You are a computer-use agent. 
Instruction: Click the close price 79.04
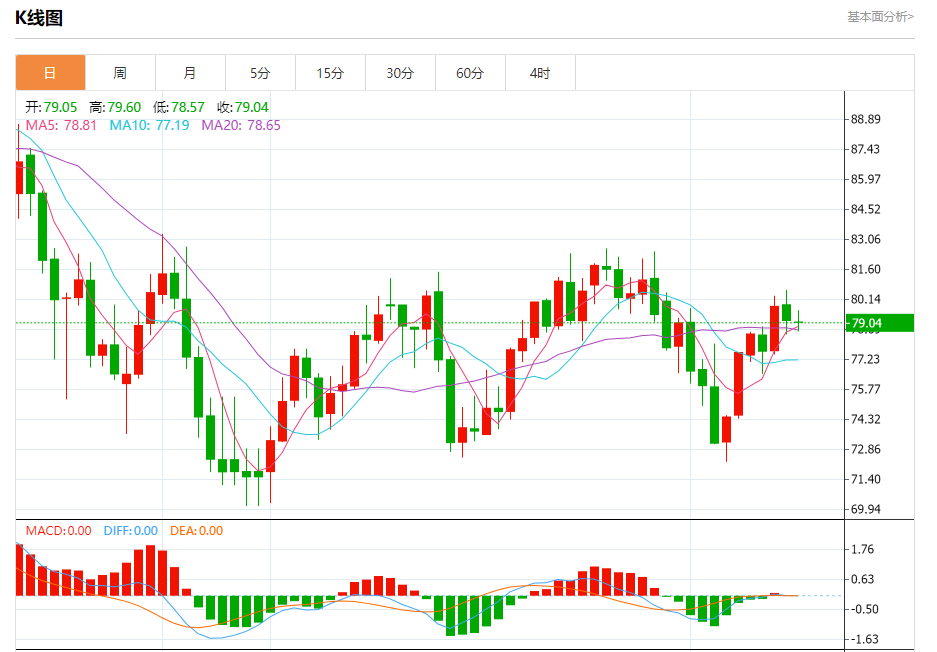coord(252,108)
